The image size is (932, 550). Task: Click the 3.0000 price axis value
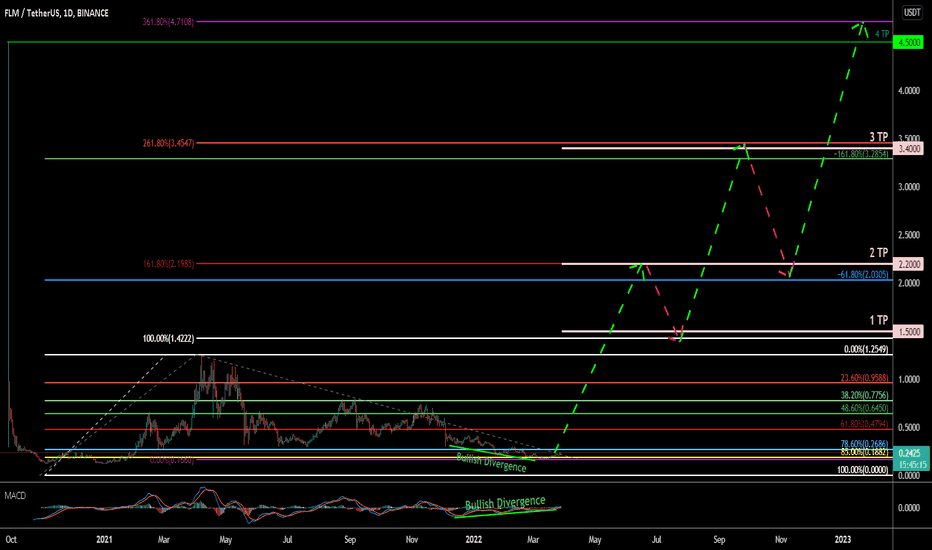pyautogui.click(x=909, y=187)
